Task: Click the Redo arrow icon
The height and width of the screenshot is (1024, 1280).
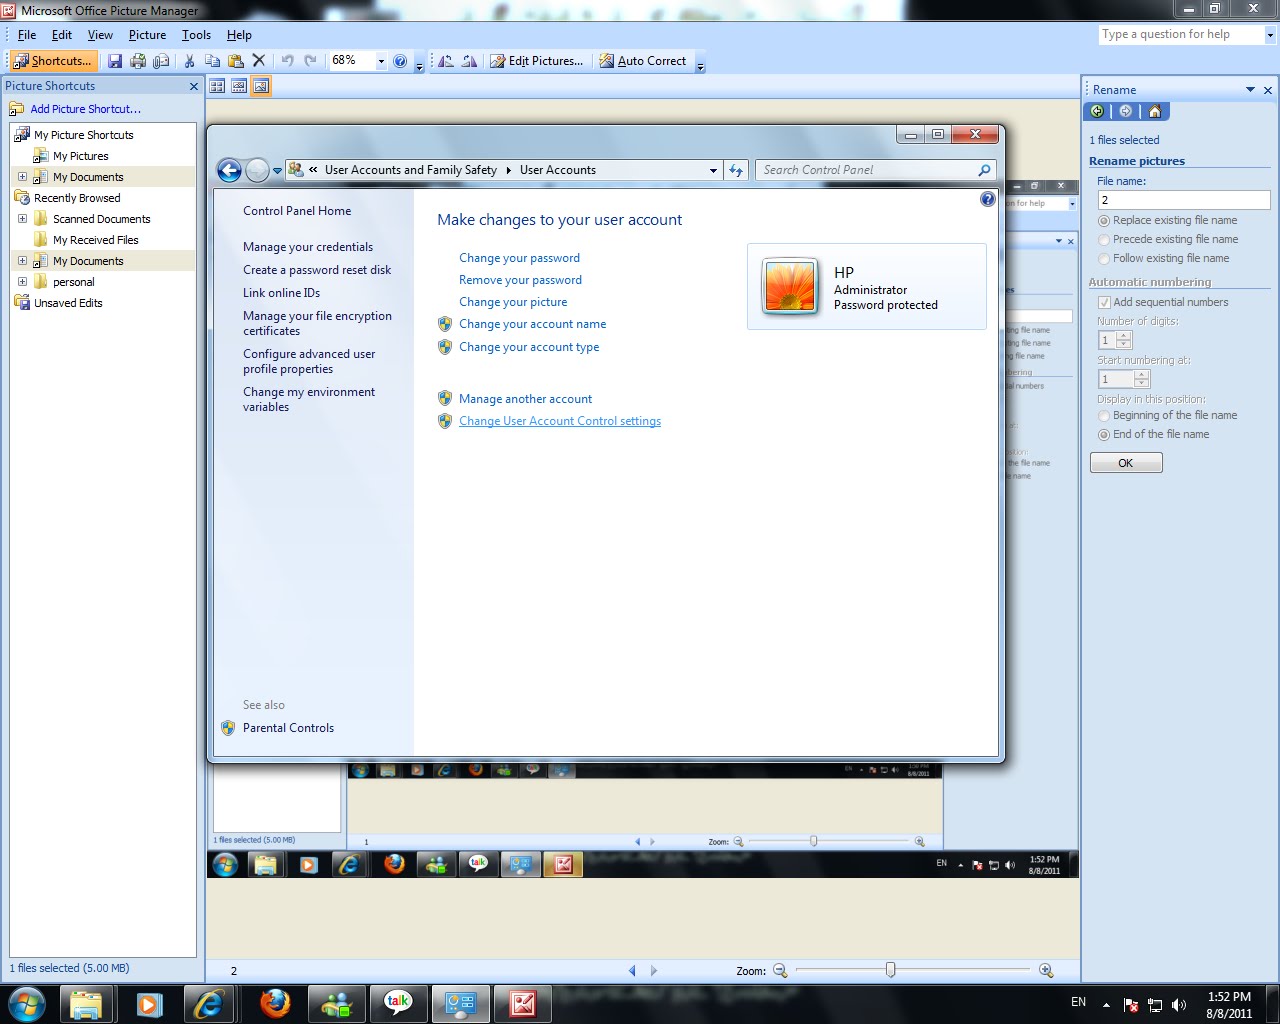Action: [x=311, y=61]
